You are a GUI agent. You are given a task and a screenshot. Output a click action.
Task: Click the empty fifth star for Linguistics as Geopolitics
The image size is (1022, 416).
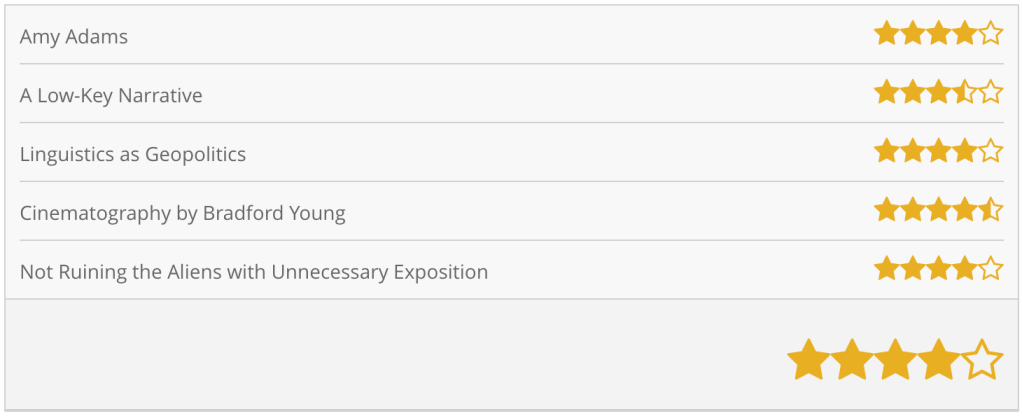(x=990, y=152)
